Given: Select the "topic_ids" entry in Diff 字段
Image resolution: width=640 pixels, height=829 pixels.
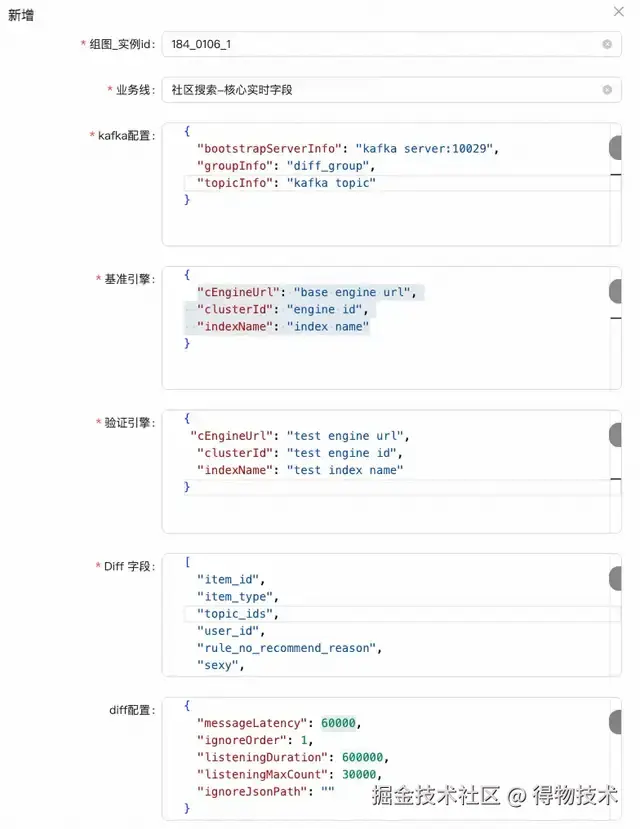Looking at the screenshot, I should [x=236, y=614].
